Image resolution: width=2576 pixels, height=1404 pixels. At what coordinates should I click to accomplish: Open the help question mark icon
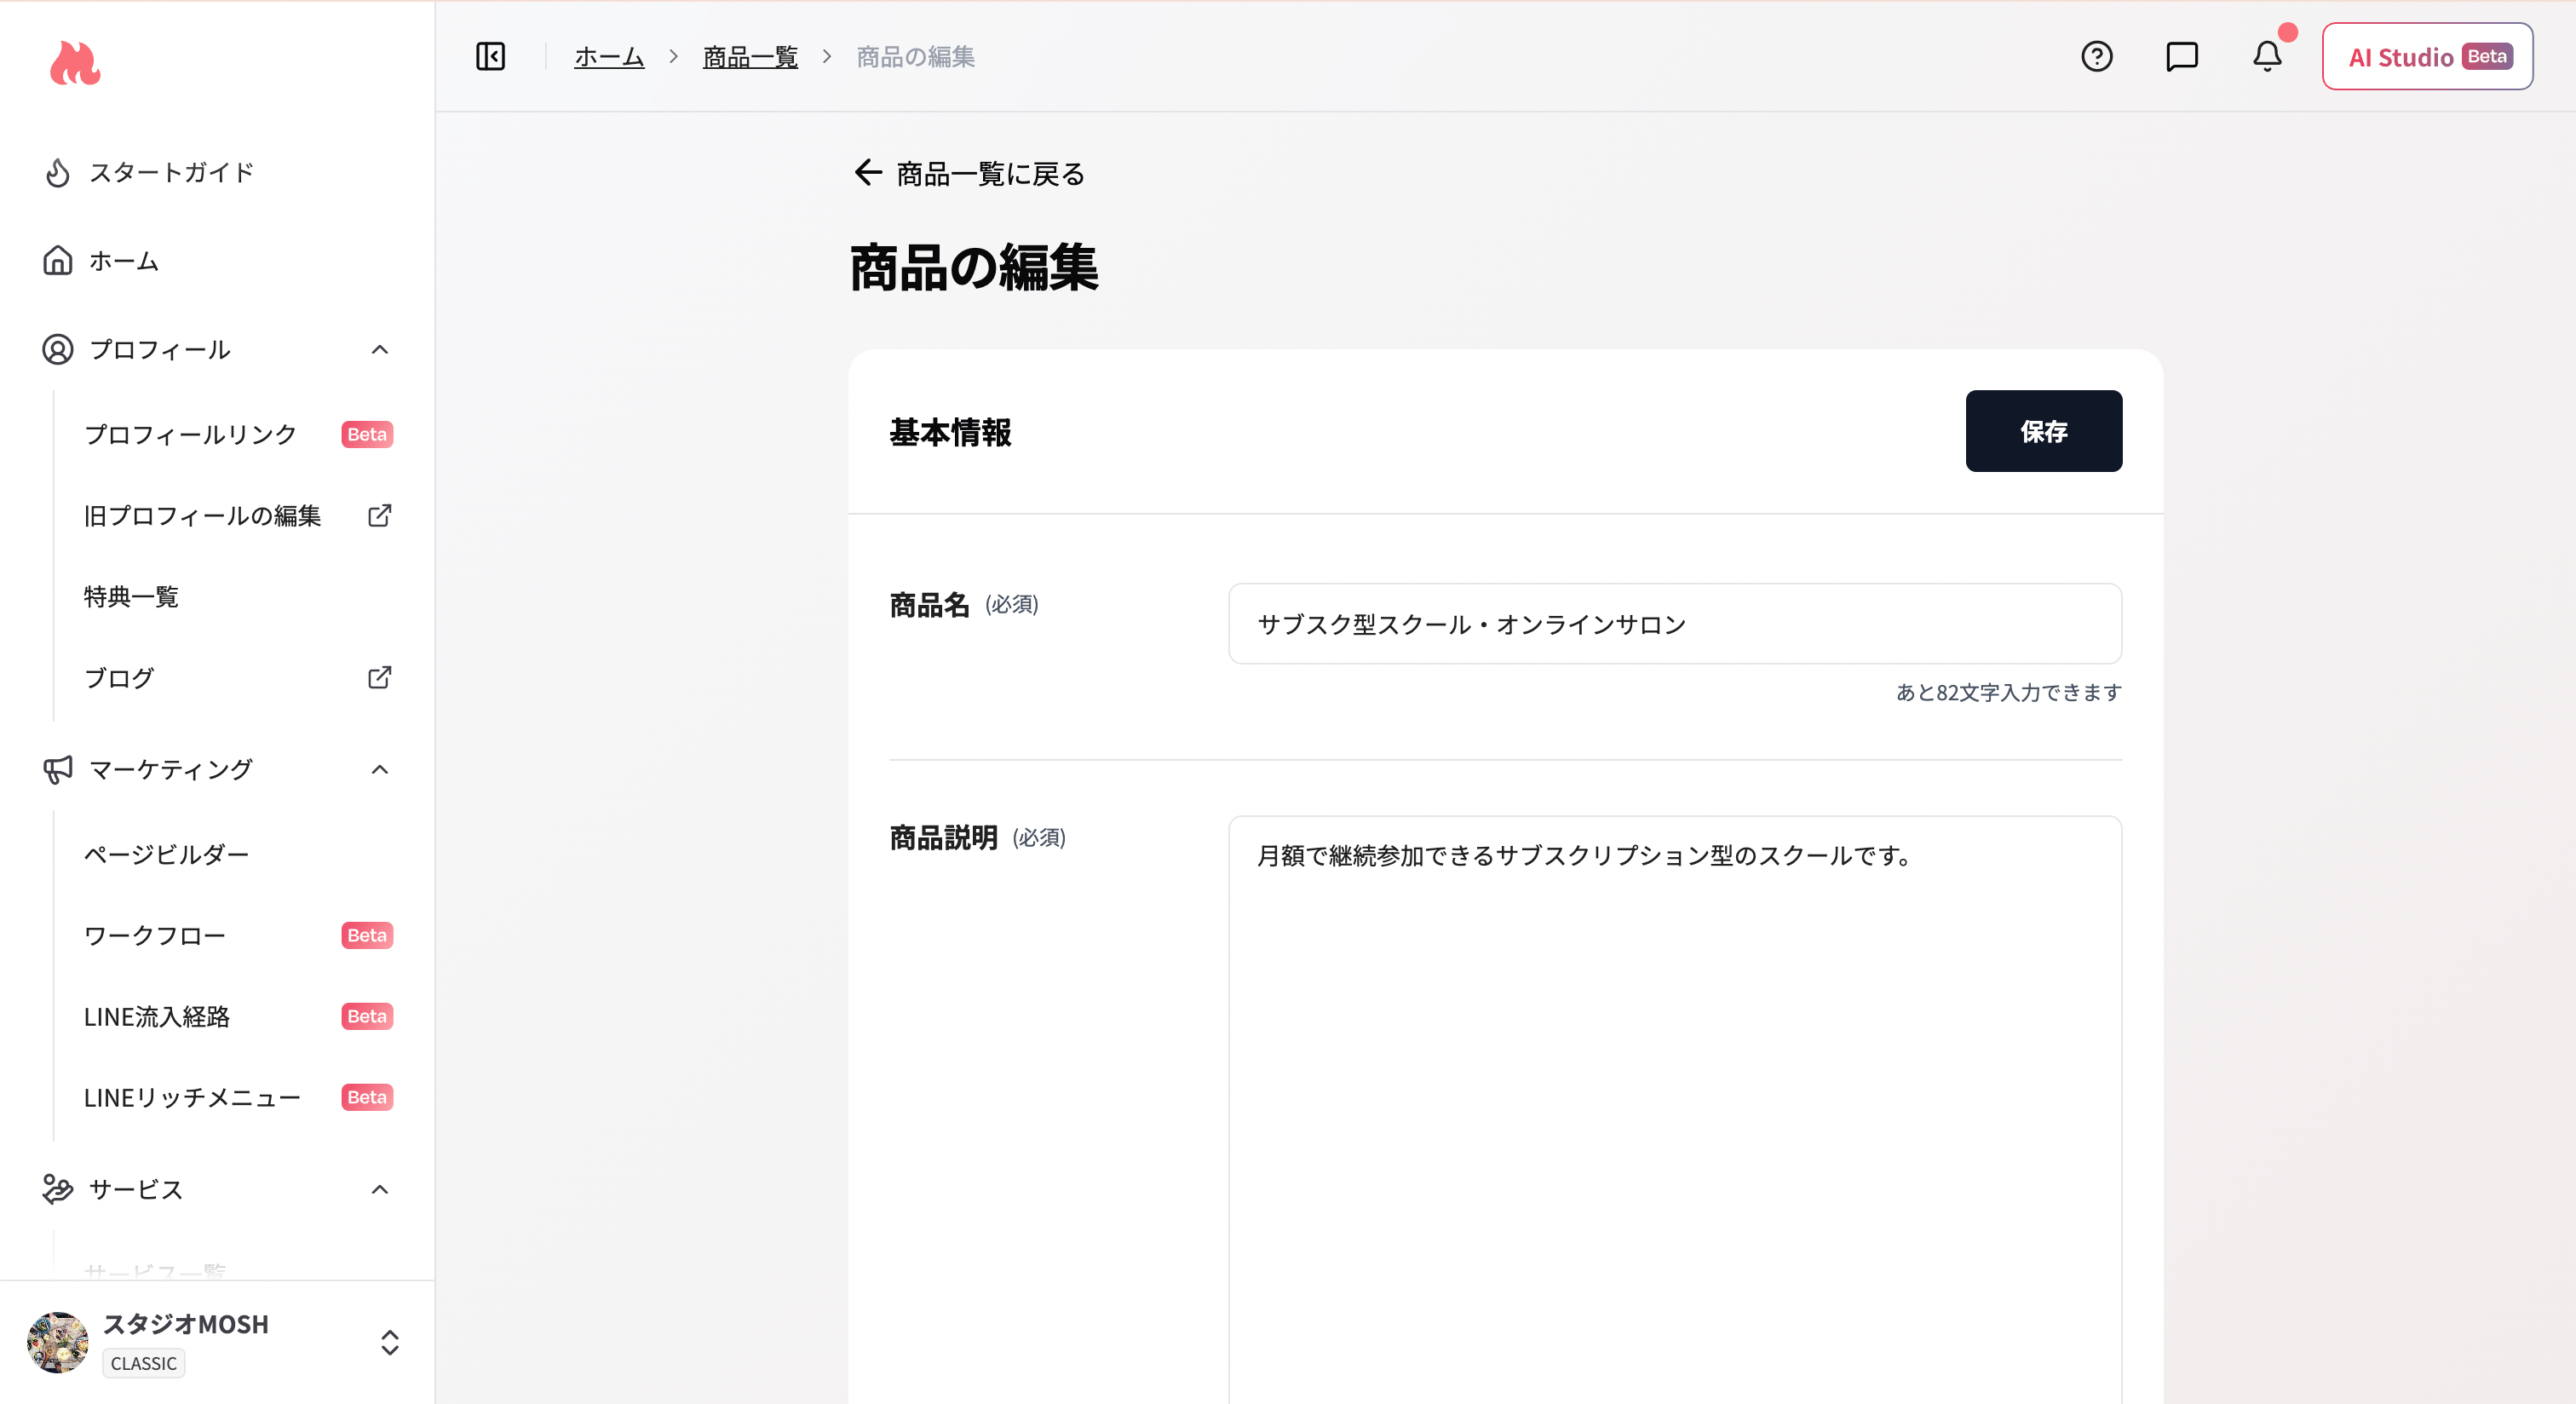point(2096,56)
